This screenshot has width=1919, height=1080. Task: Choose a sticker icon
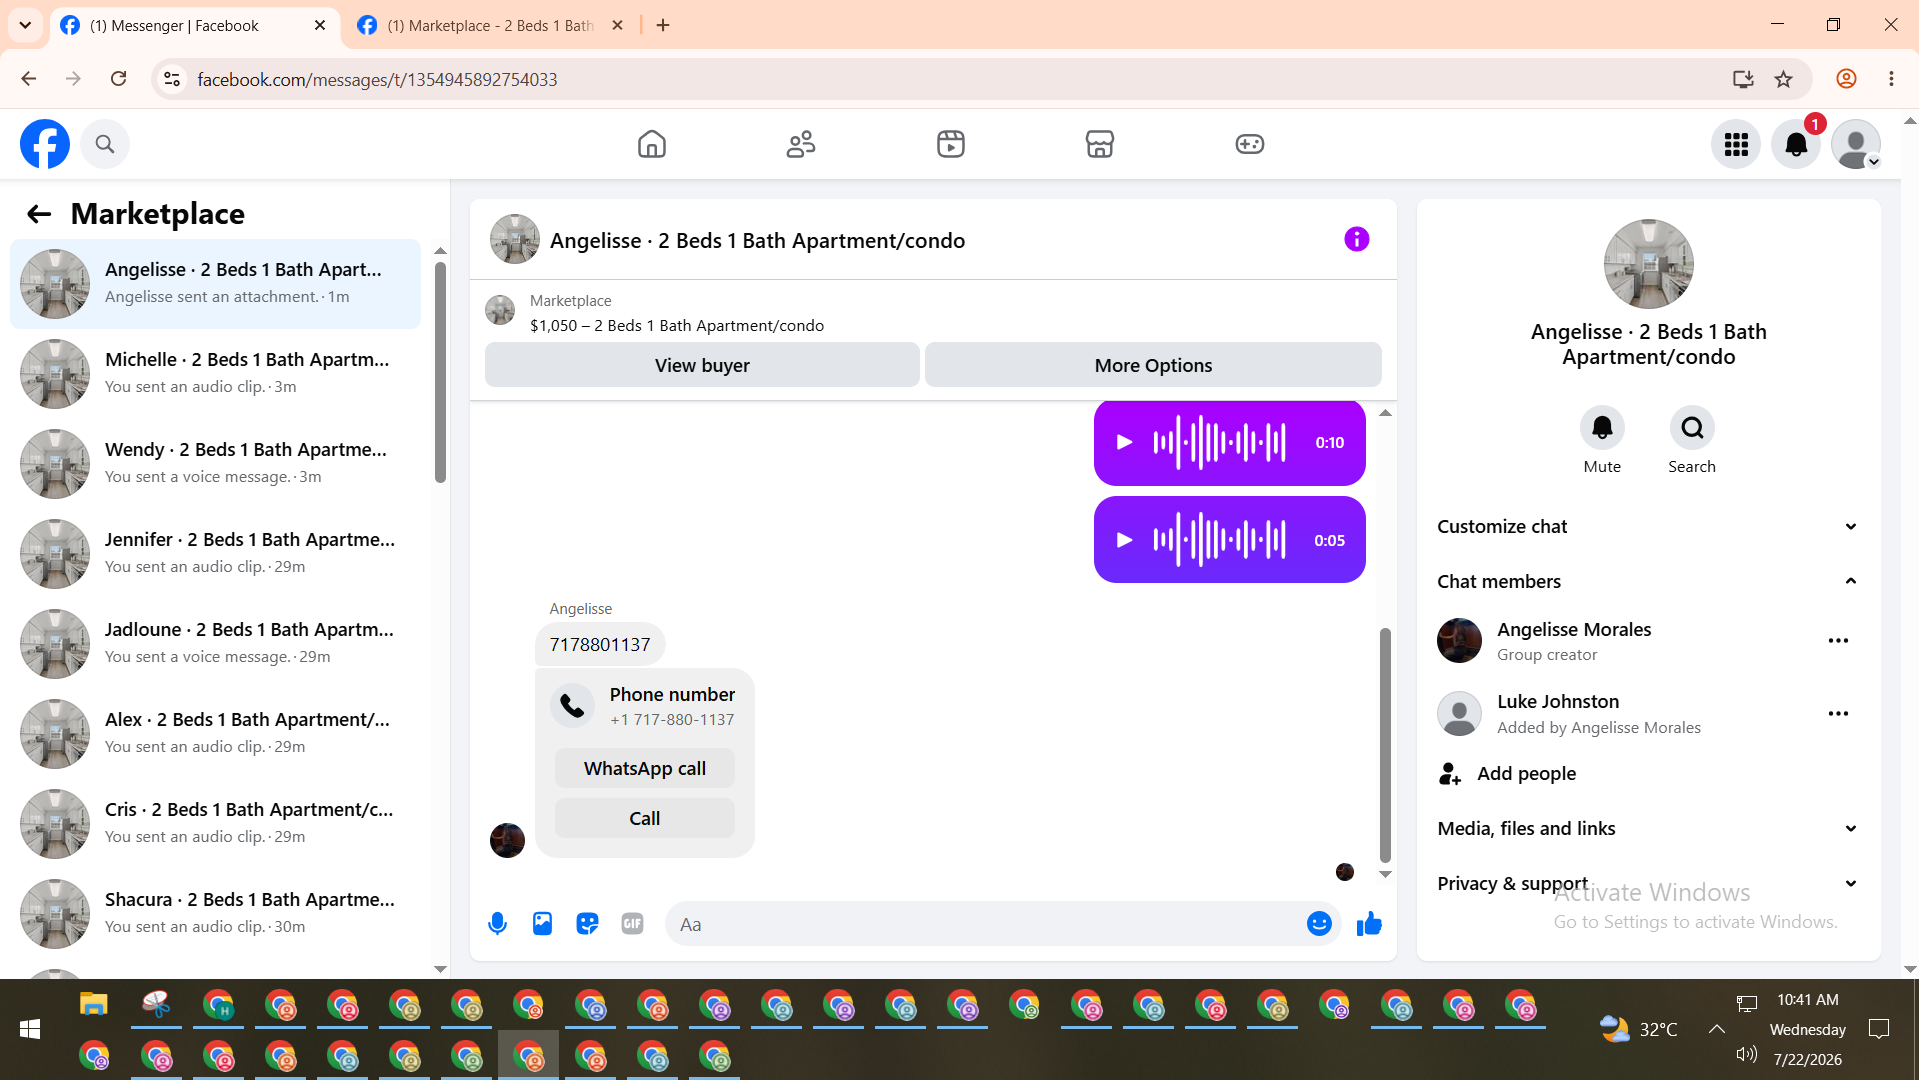(x=587, y=924)
